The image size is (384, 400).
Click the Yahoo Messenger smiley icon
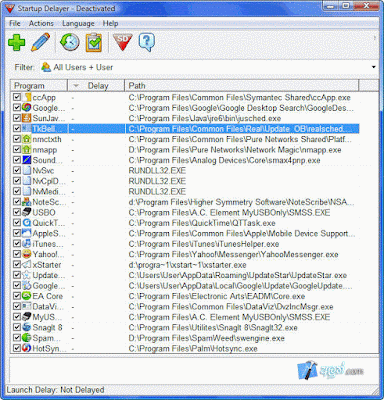point(27,254)
